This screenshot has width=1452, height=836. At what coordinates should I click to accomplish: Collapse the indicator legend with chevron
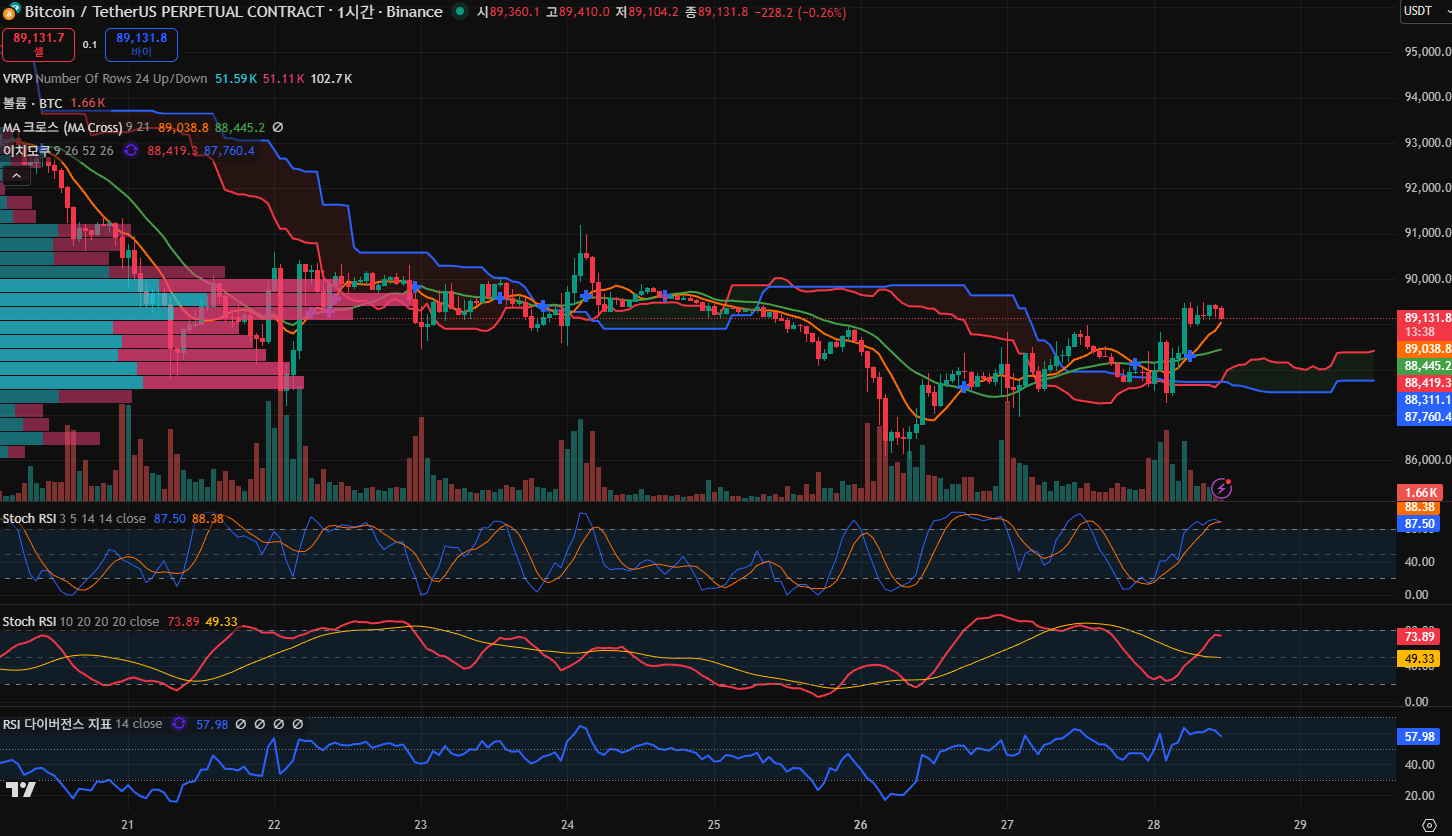coord(15,176)
